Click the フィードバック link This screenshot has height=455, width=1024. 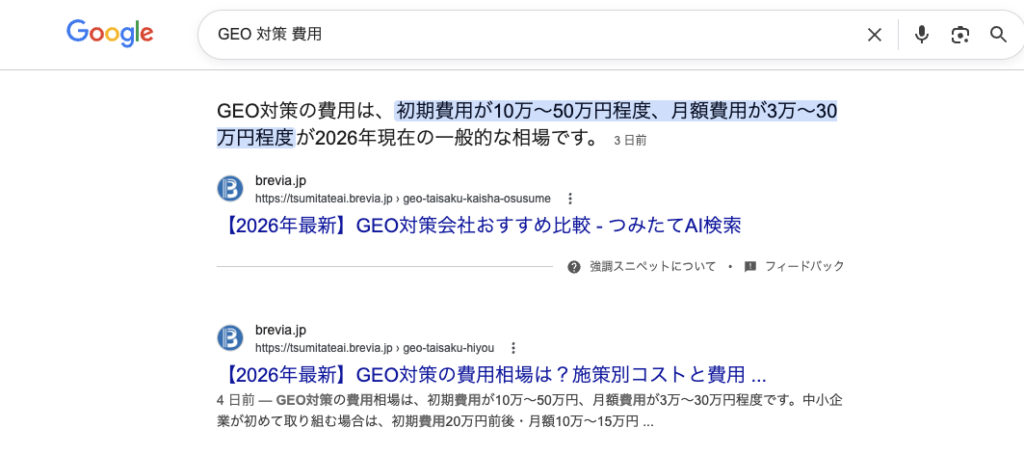804,267
